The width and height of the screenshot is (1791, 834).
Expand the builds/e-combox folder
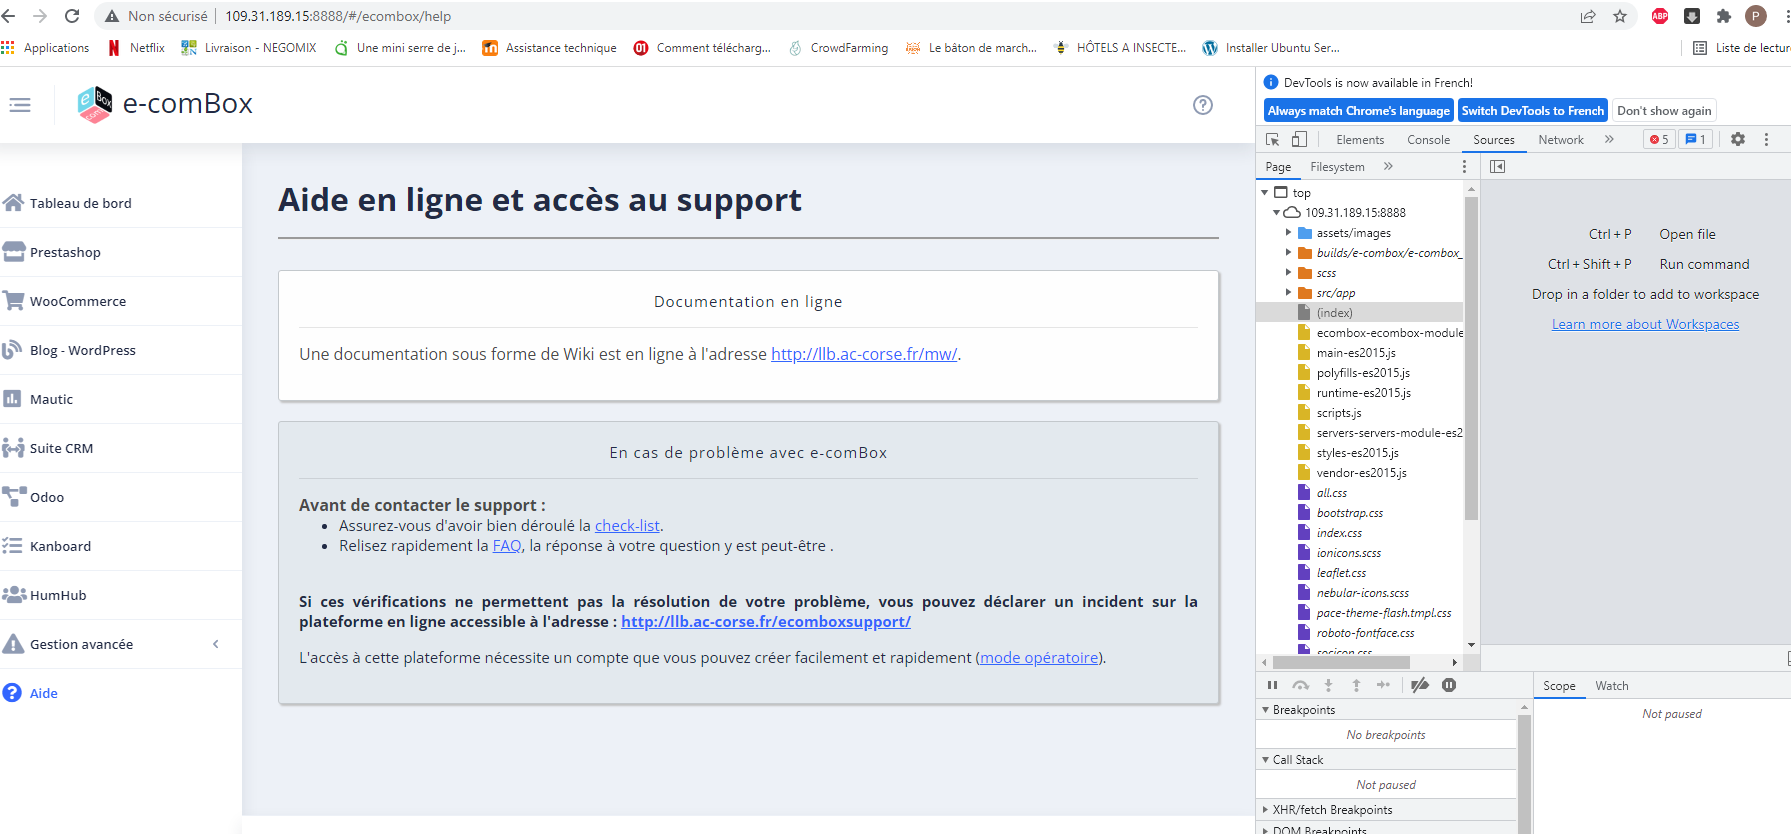point(1288,252)
